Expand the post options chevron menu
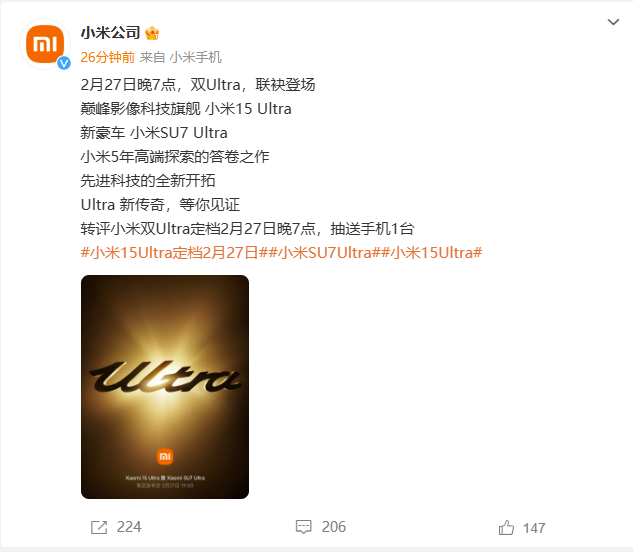Screen dimensions: 633x552 (613, 22)
